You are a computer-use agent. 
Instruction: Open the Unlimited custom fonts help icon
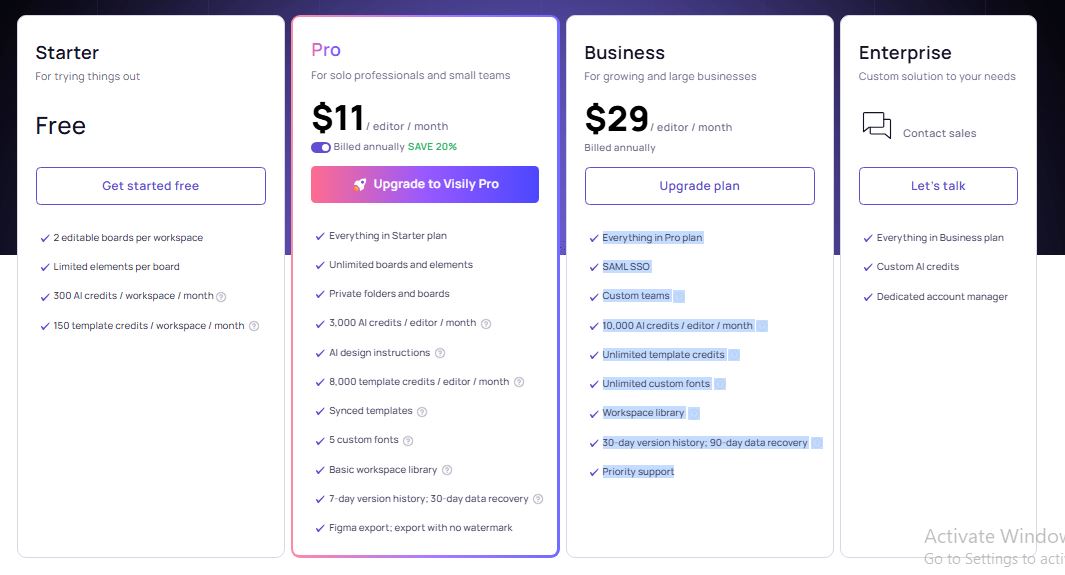pyautogui.click(x=720, y=384)
